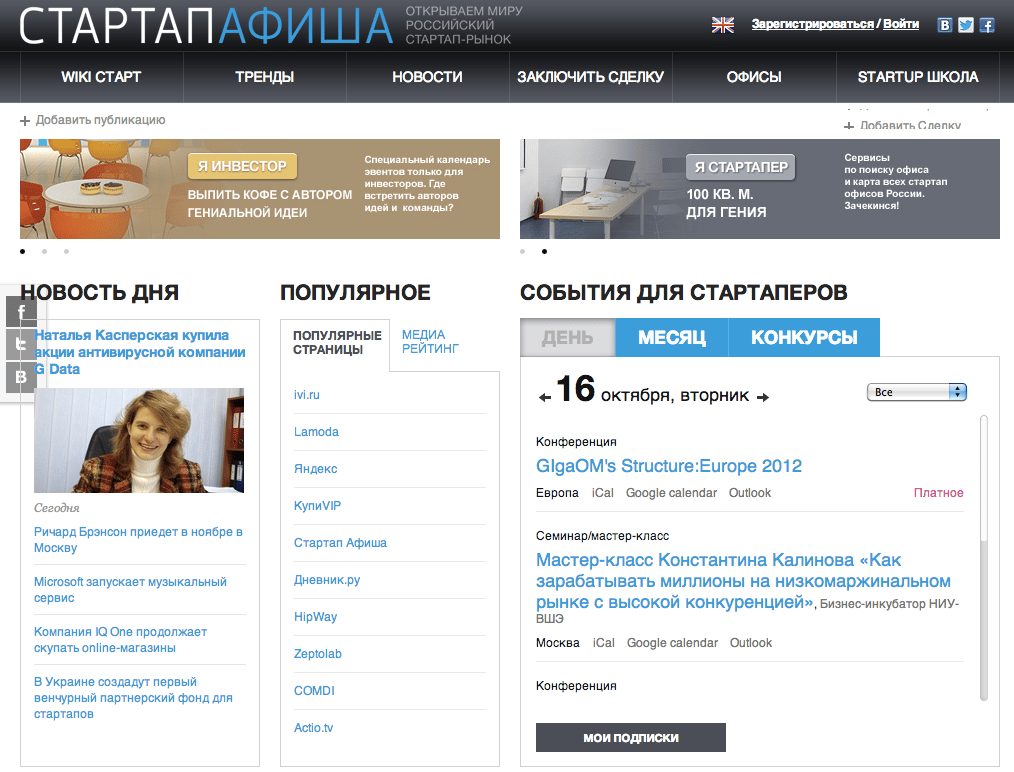1014x772 pixels.
Task: Open Дневник.ру popular page link
Action: click(x=327, y=580)
